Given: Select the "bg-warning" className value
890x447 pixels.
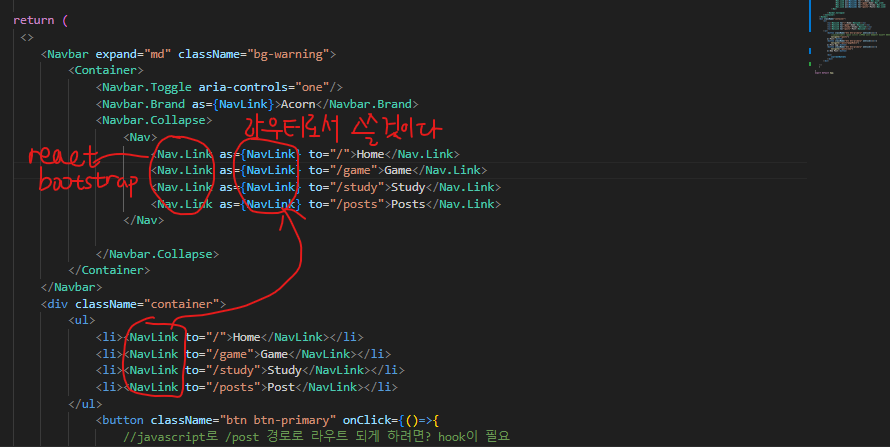Looking at the screenshot, I should 288,54.
